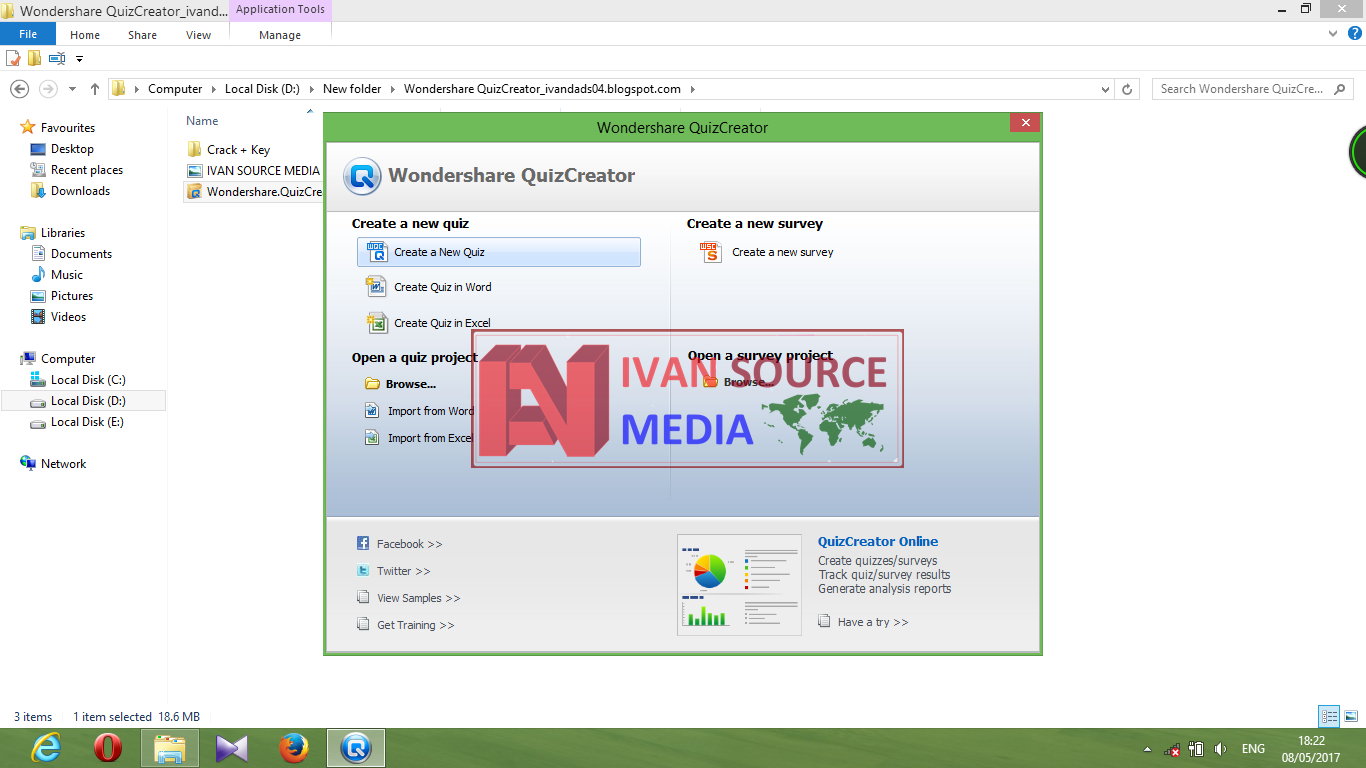Open Favourites in navigation pane
This screenshot has width=1366, height=768.
coord(67,128)
